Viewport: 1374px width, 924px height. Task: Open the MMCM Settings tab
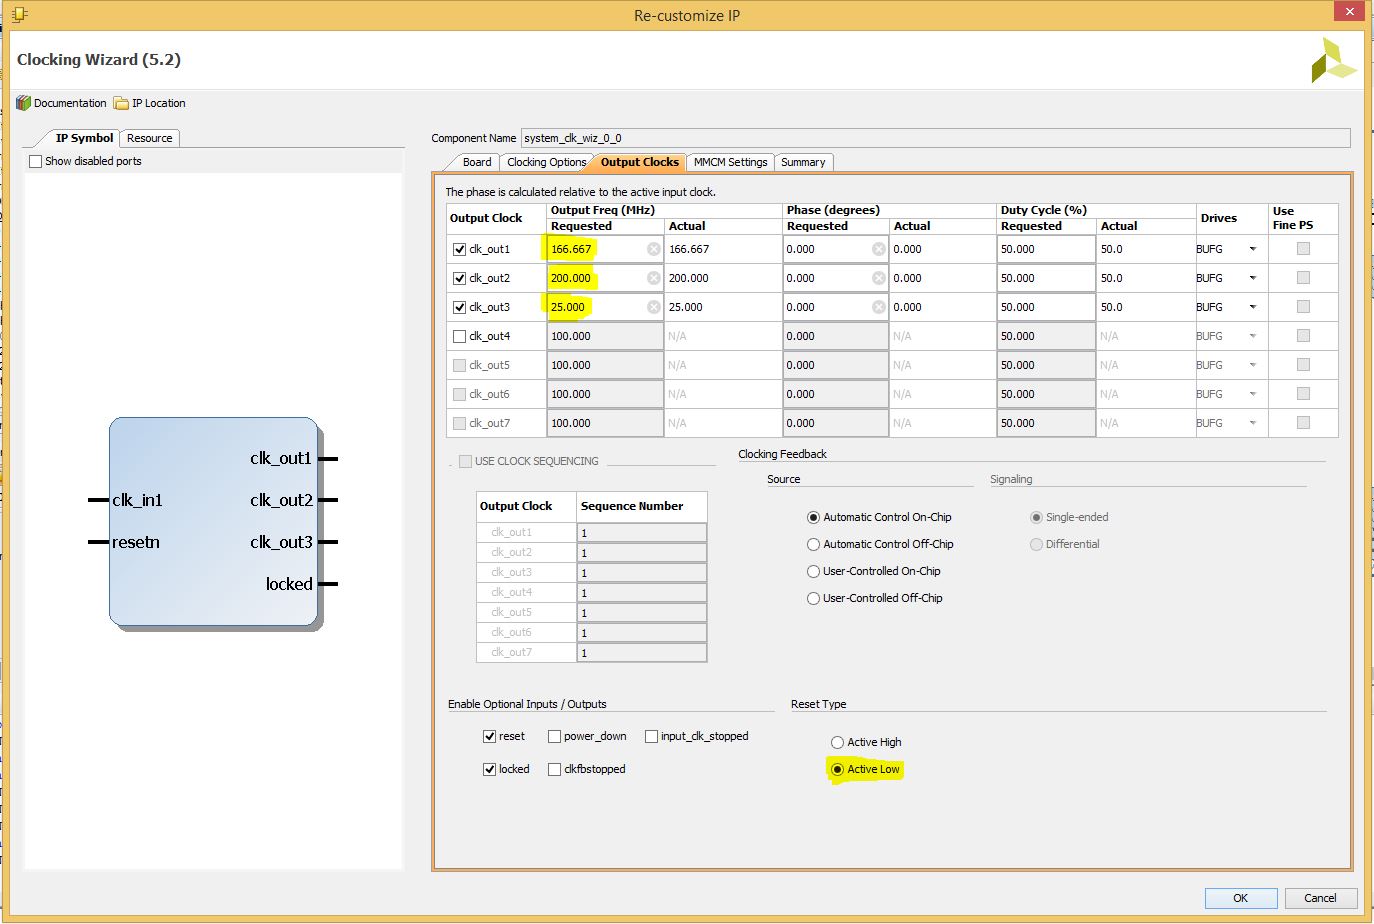pyautogui.click(x=730, y=162)
